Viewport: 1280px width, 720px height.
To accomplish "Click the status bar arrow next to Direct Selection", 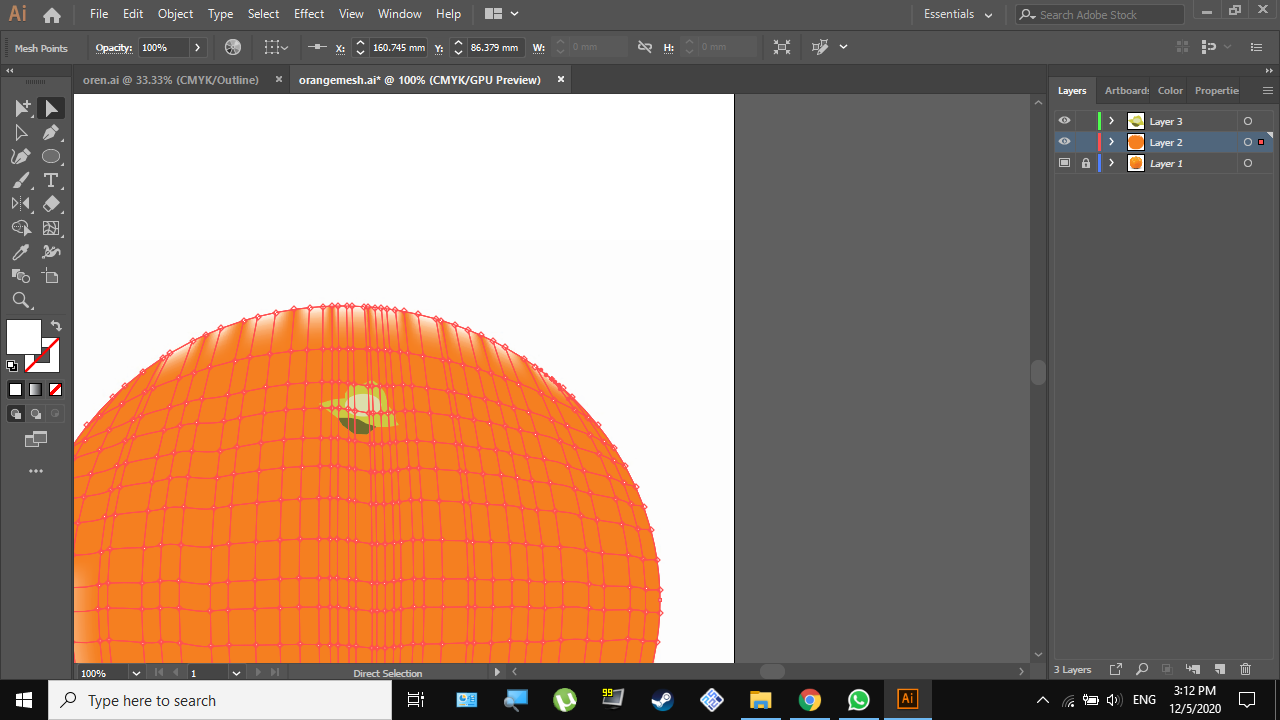I will [x=497, y=673].
